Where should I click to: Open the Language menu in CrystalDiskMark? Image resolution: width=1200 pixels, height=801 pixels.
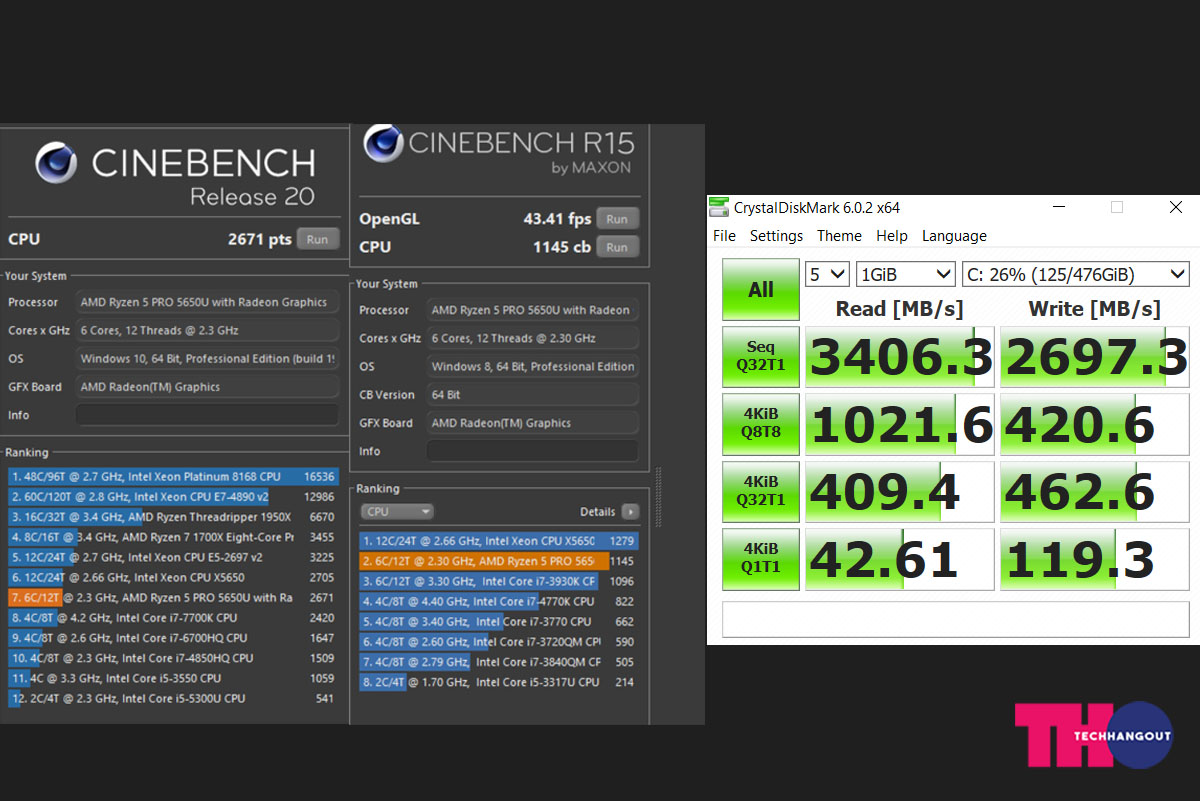pyautogui.click(x=954, y=236)
